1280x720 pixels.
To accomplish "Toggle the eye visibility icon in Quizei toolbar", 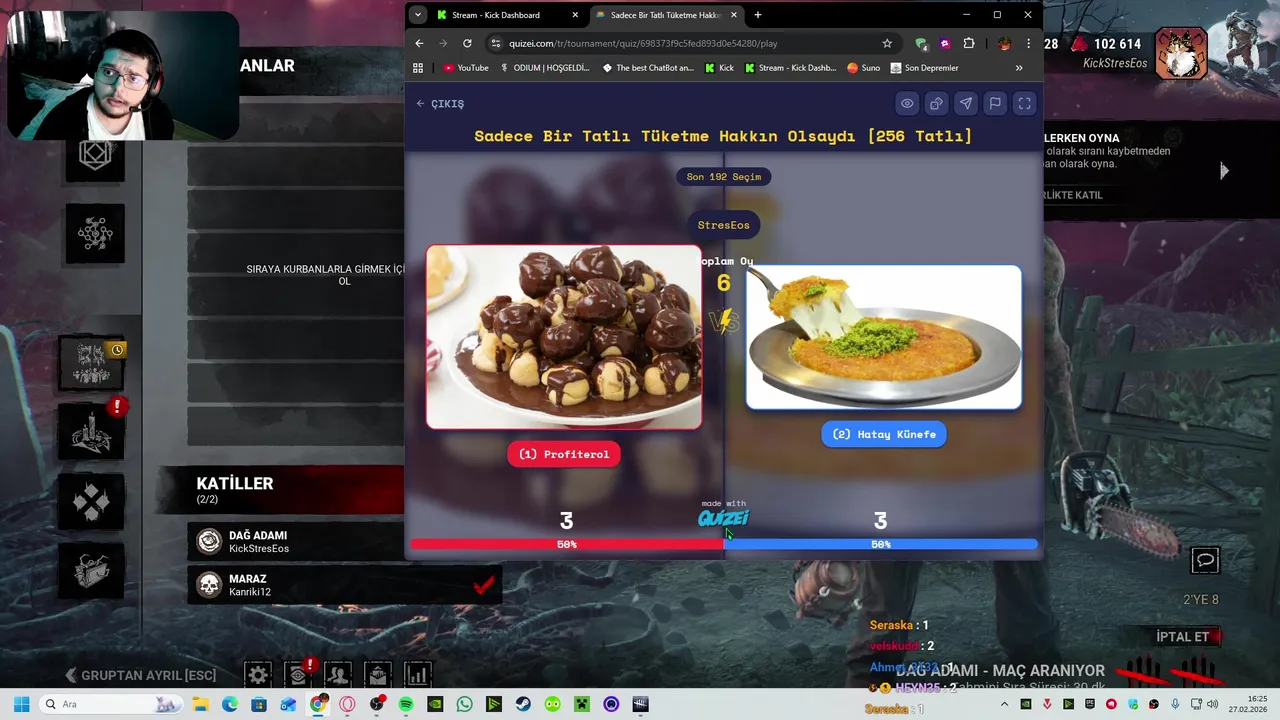I will (x=907, y=103).
